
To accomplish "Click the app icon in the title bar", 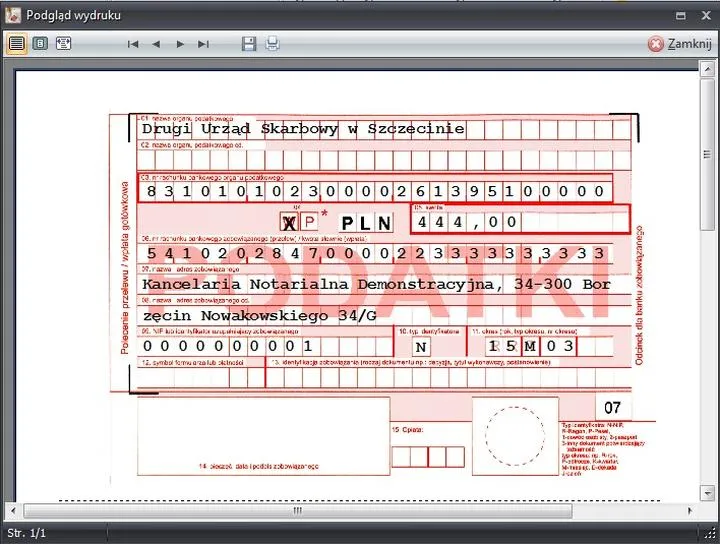I will pyautogui.click(x=13, y=15).
